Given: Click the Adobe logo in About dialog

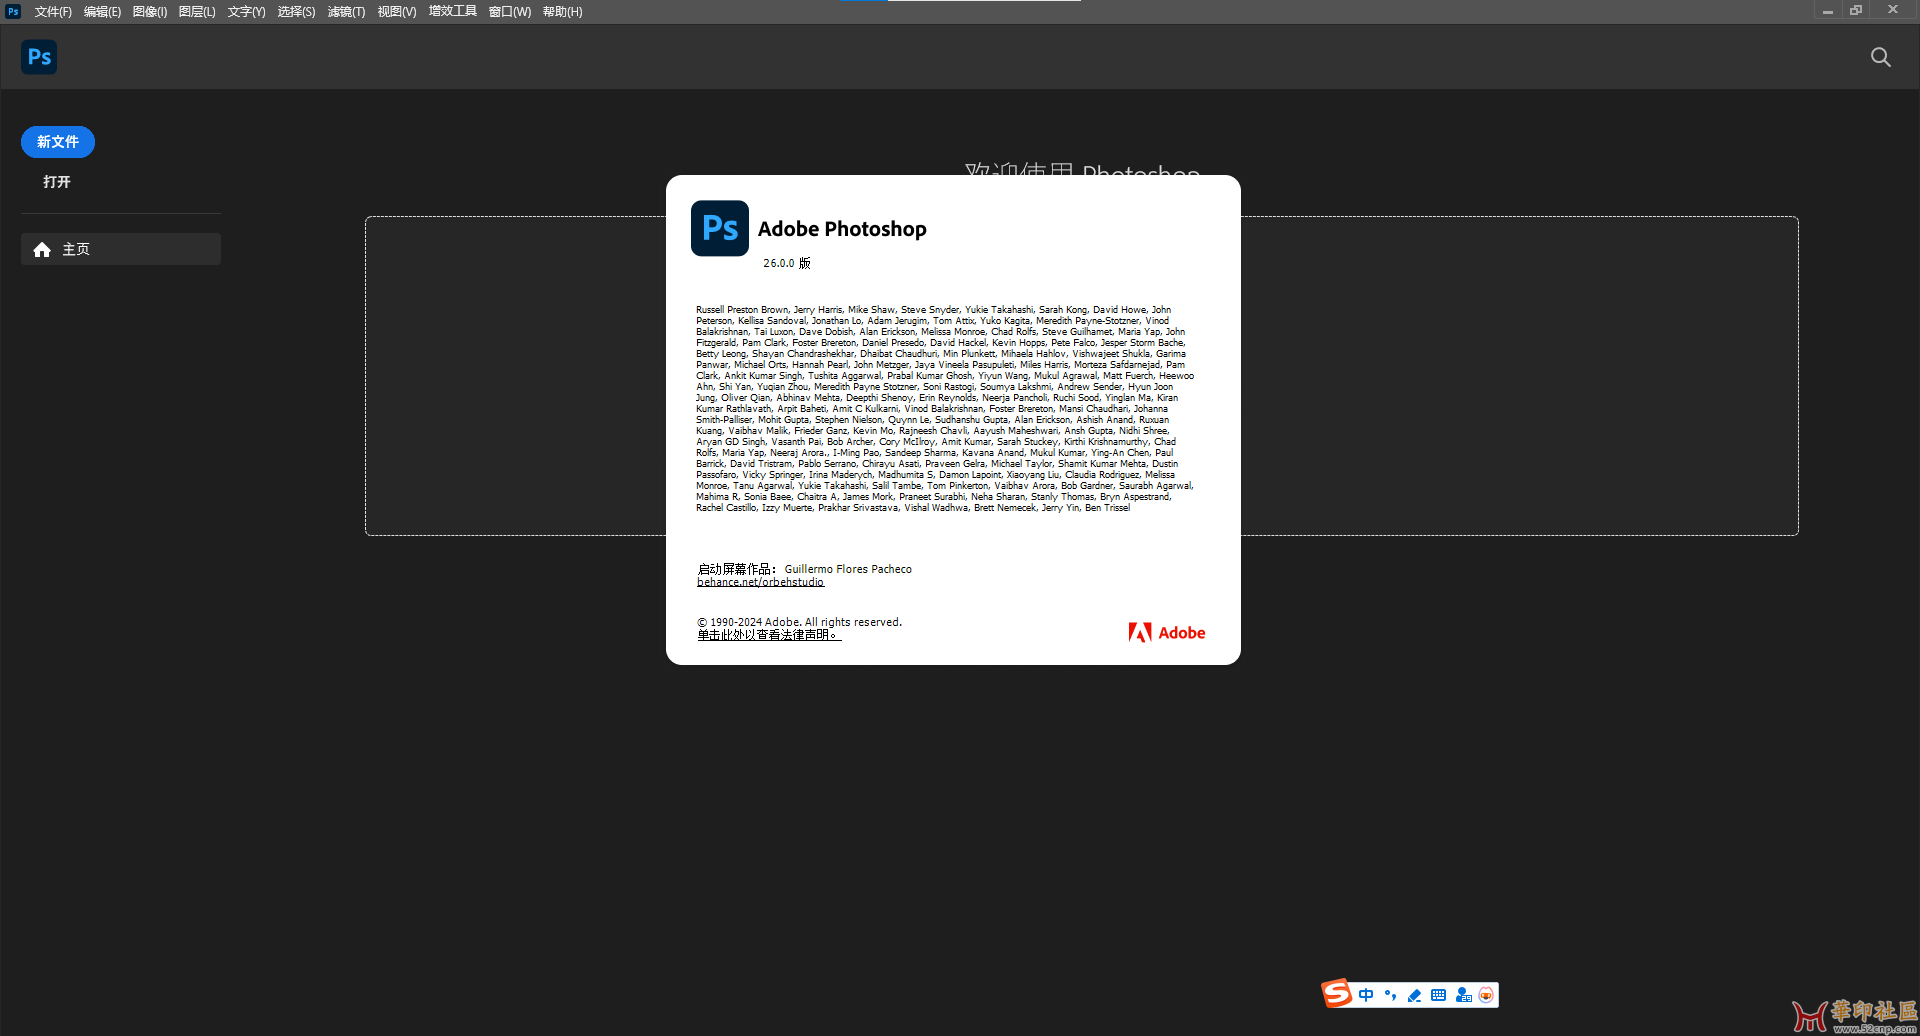Looking at the screenshot, I should pyautogui.click(x=1166, y=632).
